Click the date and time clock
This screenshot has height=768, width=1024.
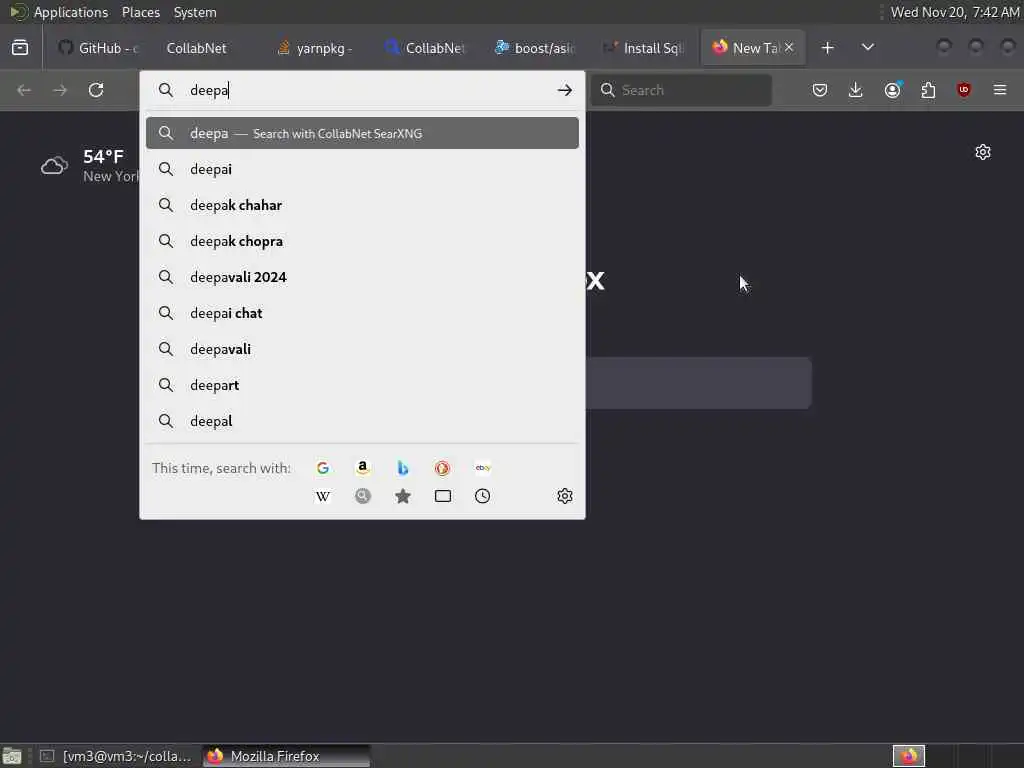(955, 12)
